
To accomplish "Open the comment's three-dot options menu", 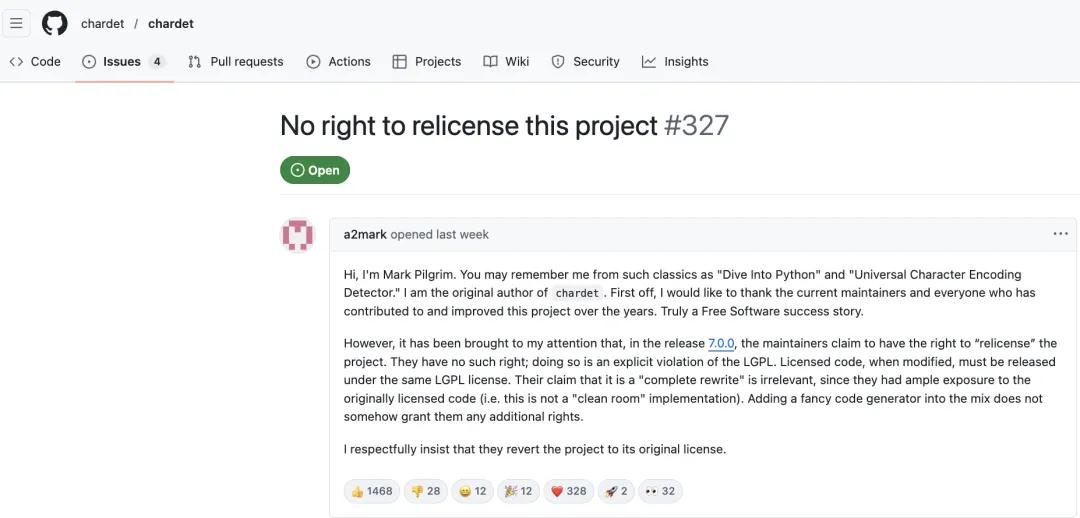I will click(x=1060, y=234).
